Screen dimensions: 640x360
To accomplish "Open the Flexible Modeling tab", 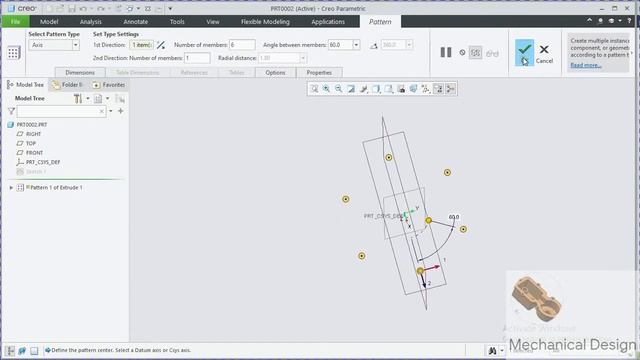I will (265, 22).
